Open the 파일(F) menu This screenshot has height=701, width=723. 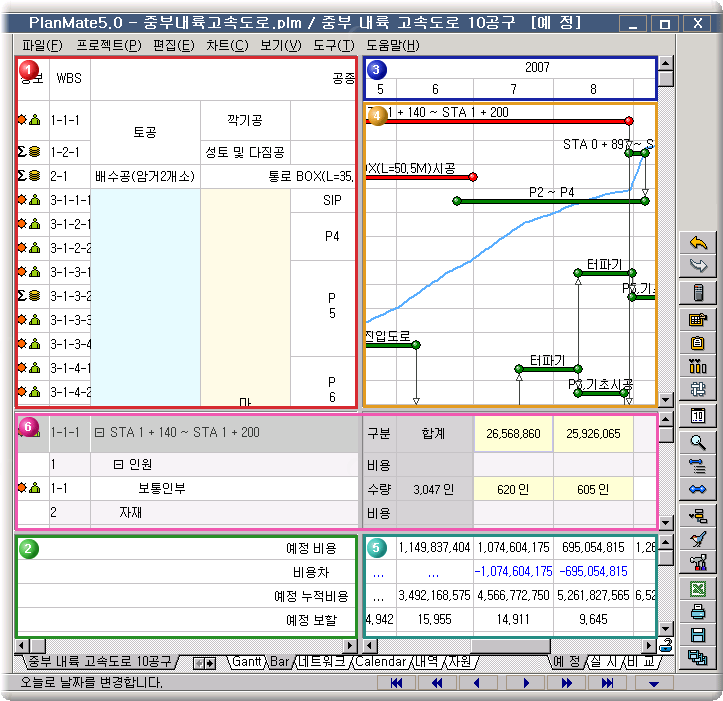pos(41,45)
